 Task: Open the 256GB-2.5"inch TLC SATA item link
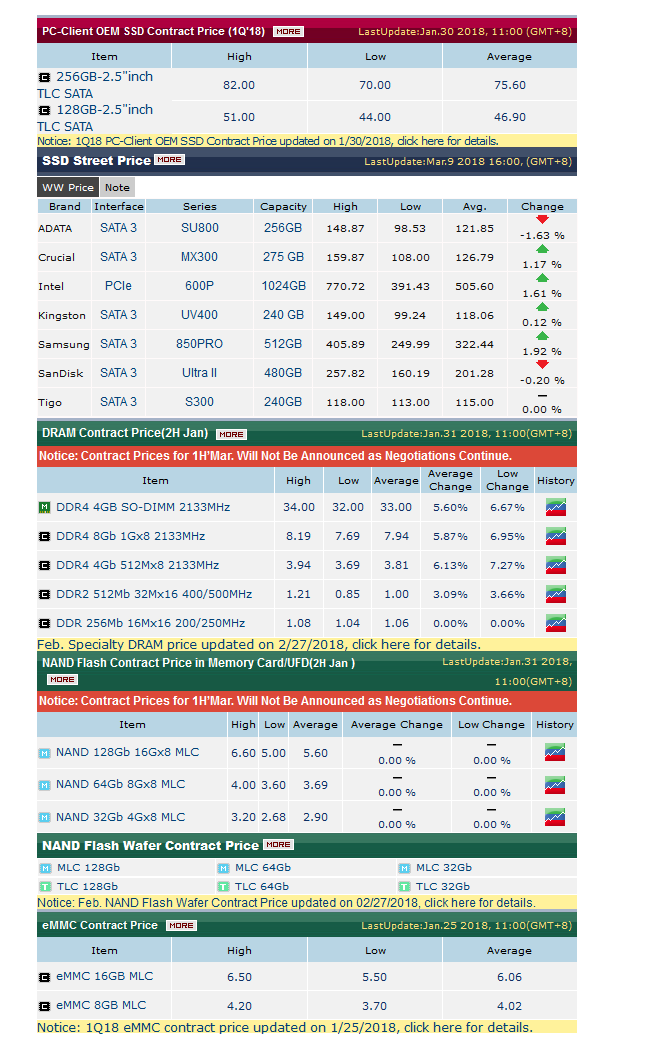click(95, 85)
